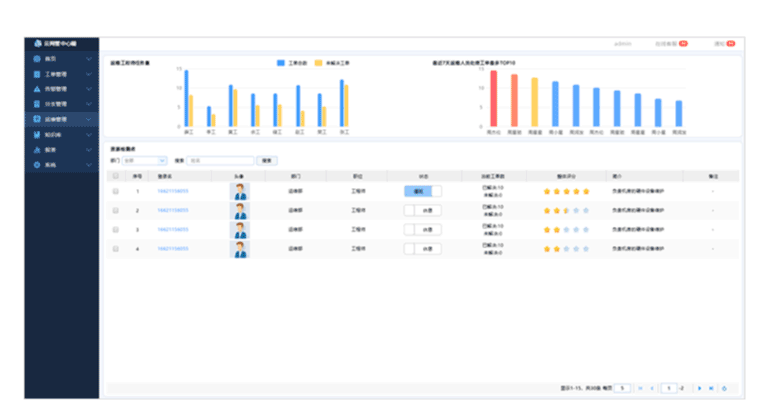
Task: Expand the 报表 menu chevron
Action: pyautogui.click(x=89, y=150)
